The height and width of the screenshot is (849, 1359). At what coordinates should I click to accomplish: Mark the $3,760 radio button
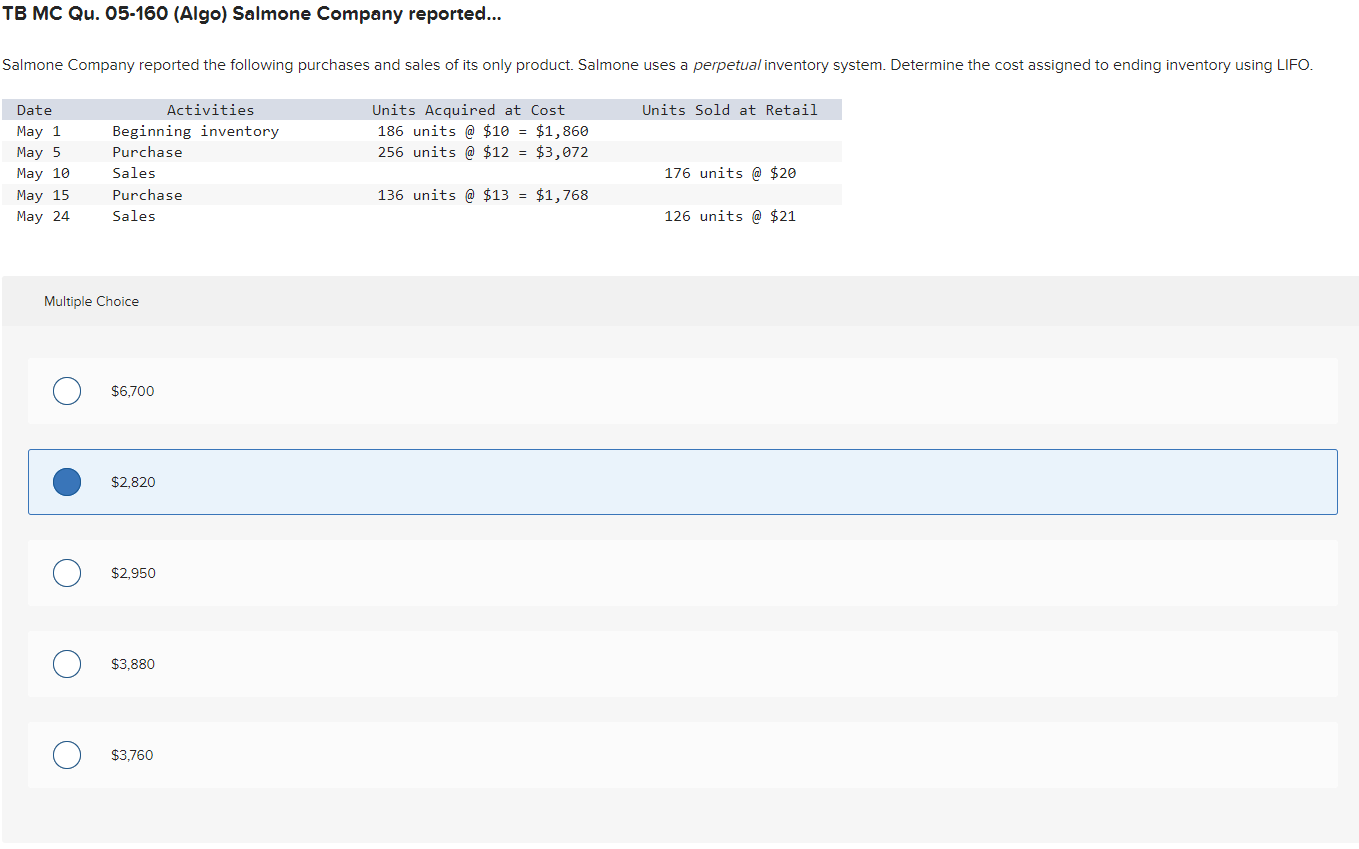point(67,755)
